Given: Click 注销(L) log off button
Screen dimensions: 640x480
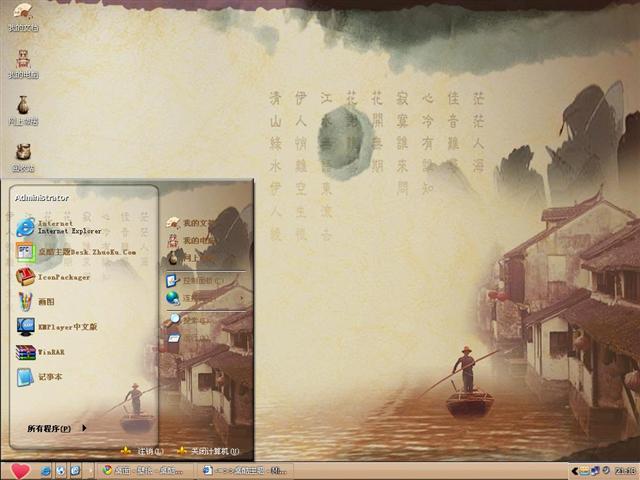Looking at the screenshot, I should coord(142,451).
